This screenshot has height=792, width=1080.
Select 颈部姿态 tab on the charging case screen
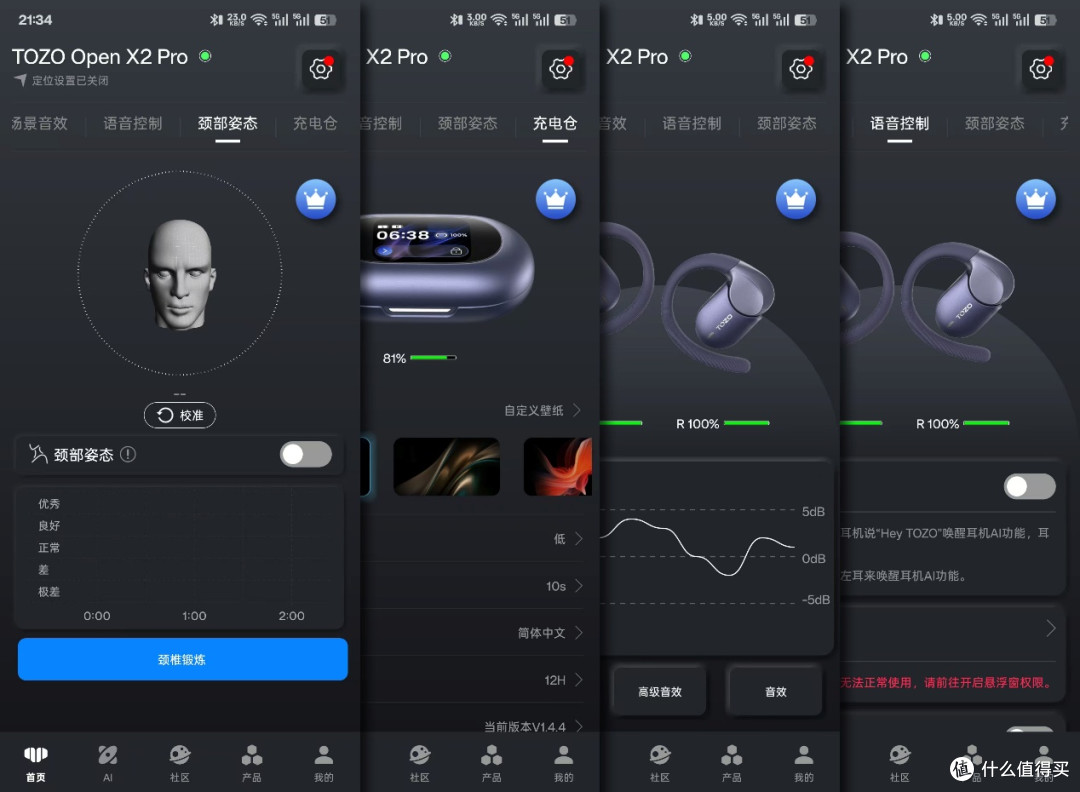click(468, 123)
